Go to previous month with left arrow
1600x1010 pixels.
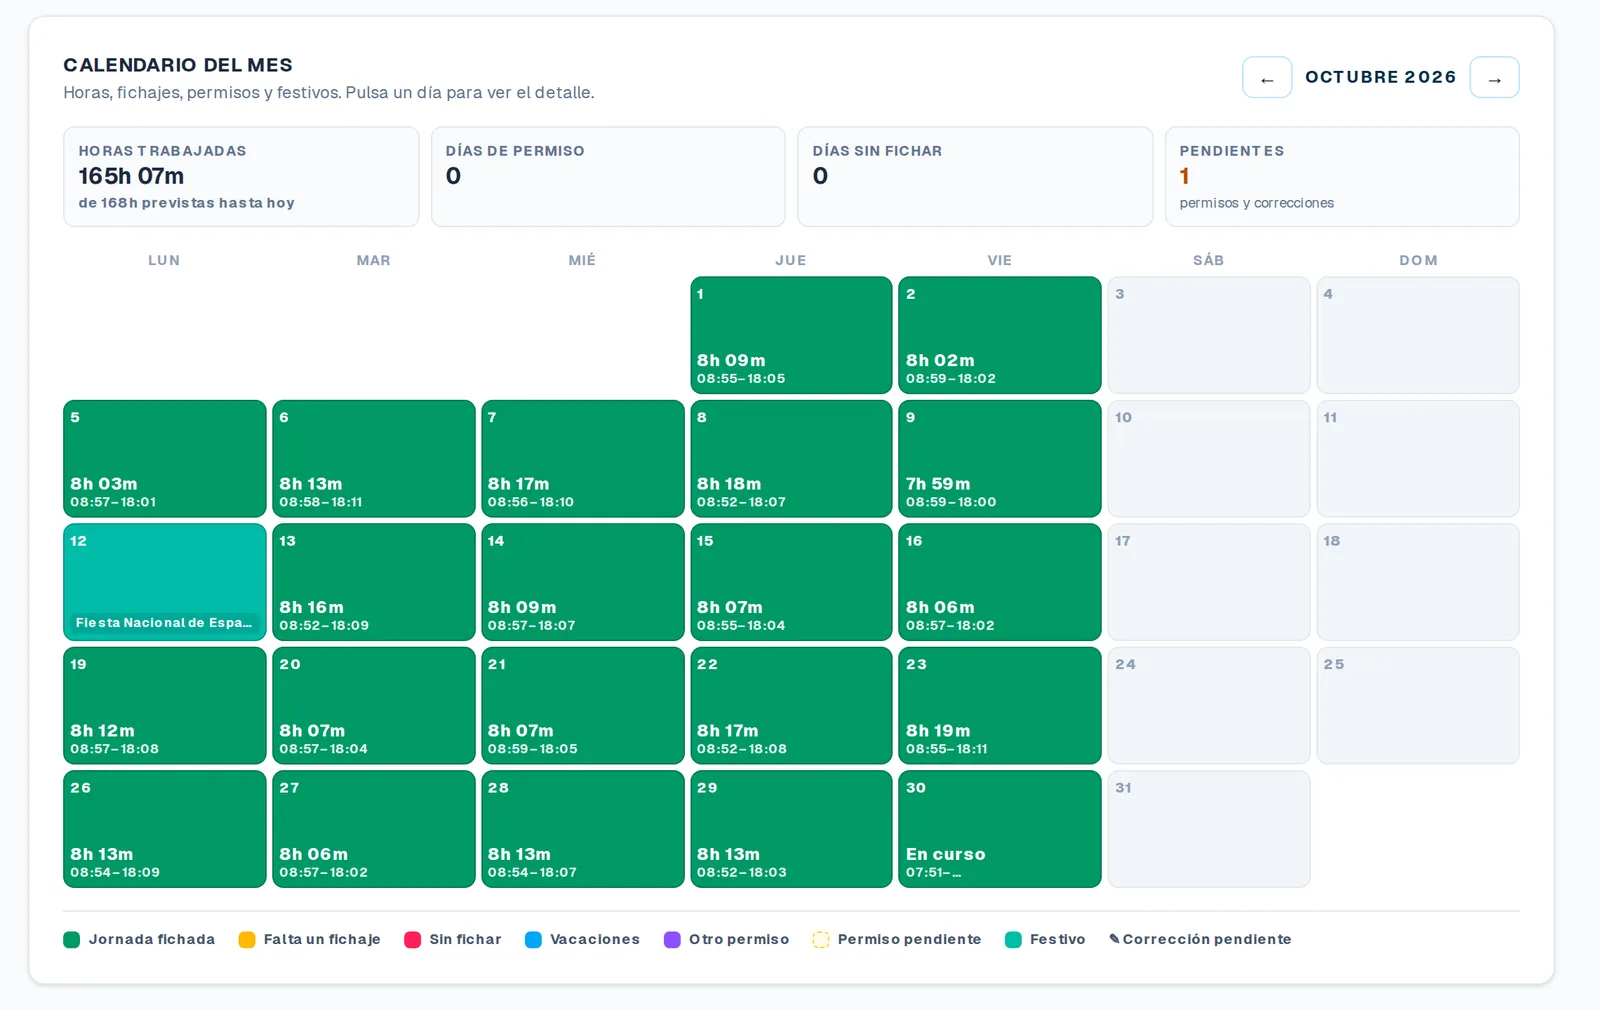click(x=1267, y=78)
